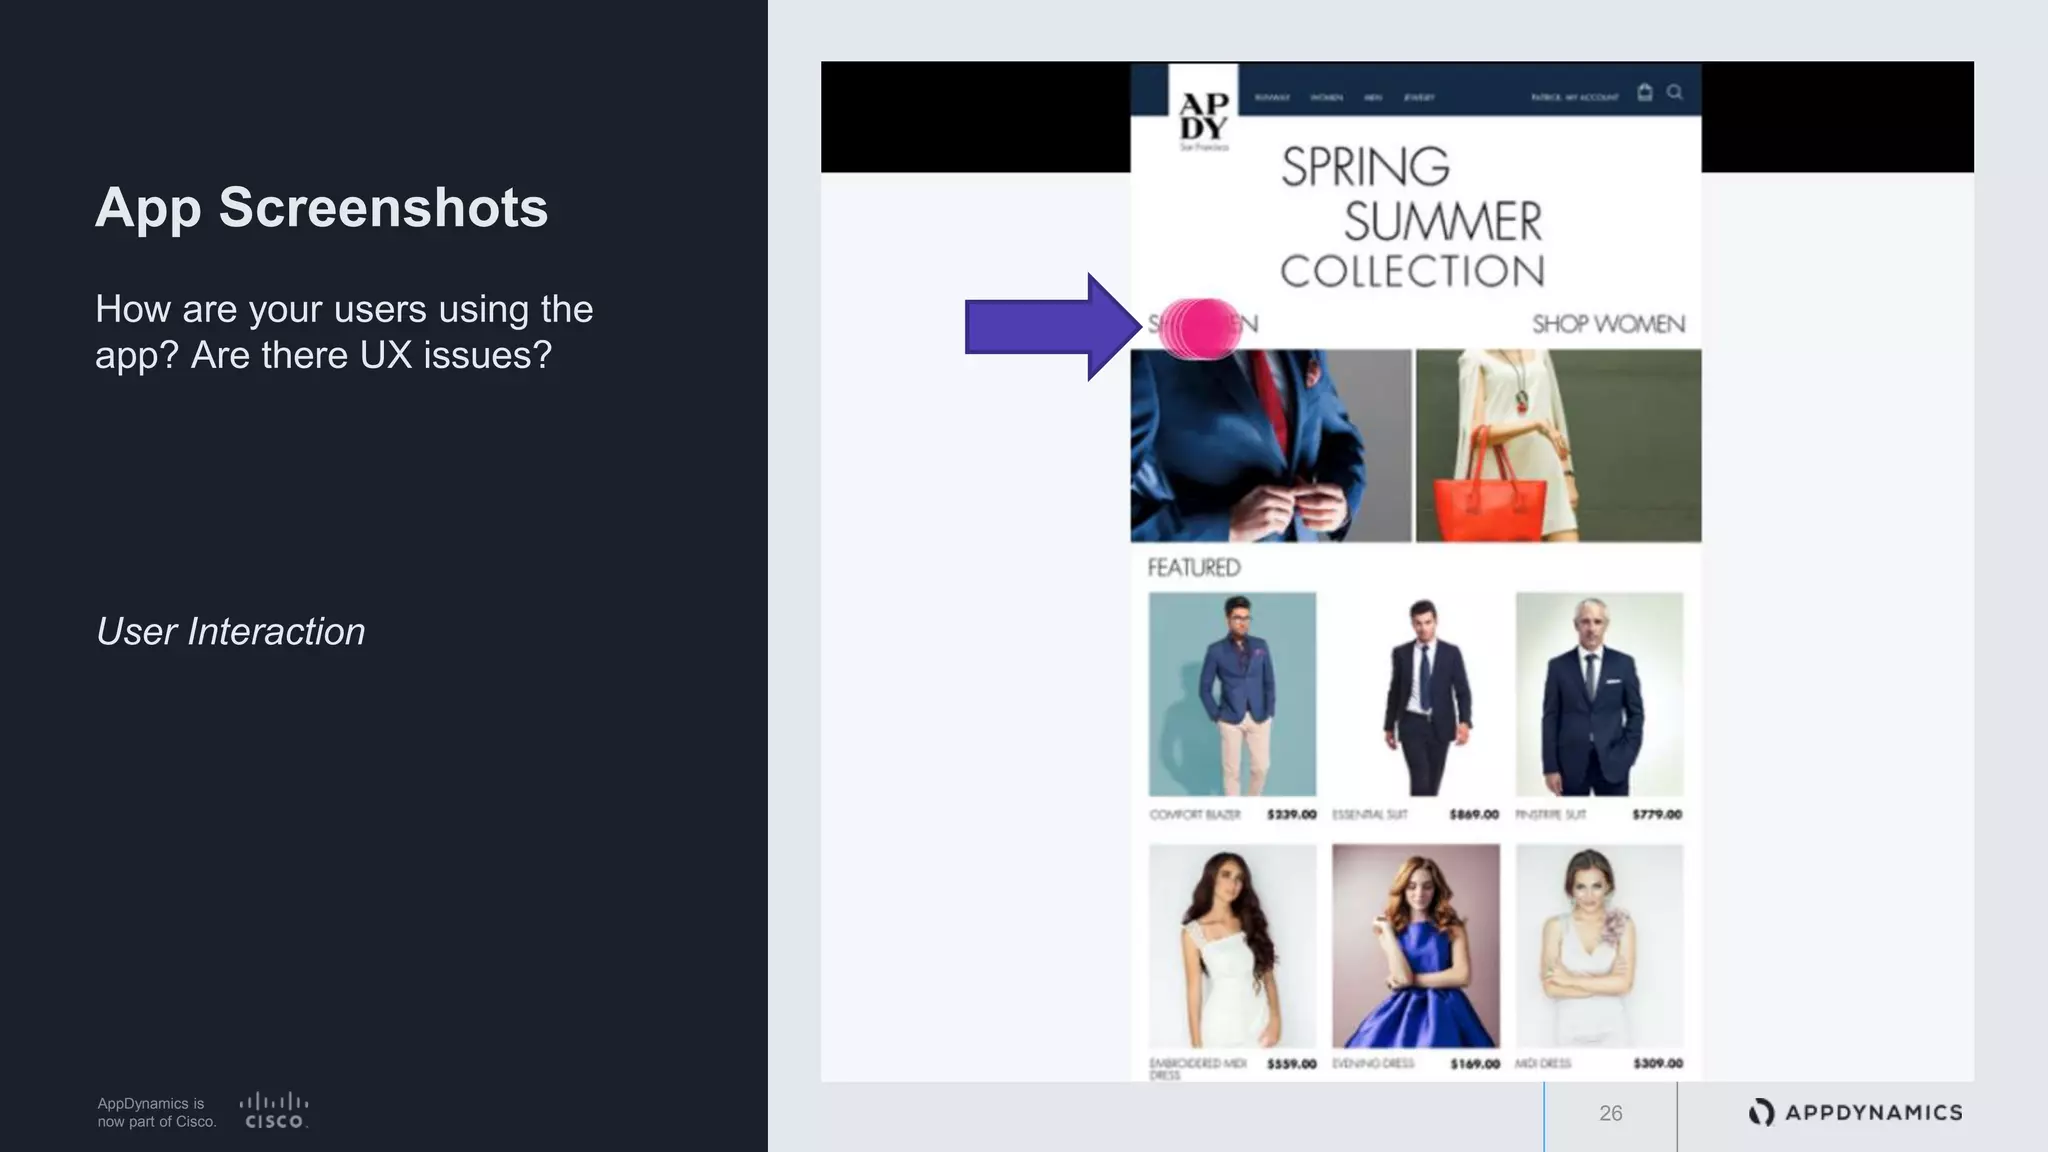
Task: Click the AppDynamics logo at bottom right
Action: tap(1856, 1112)
